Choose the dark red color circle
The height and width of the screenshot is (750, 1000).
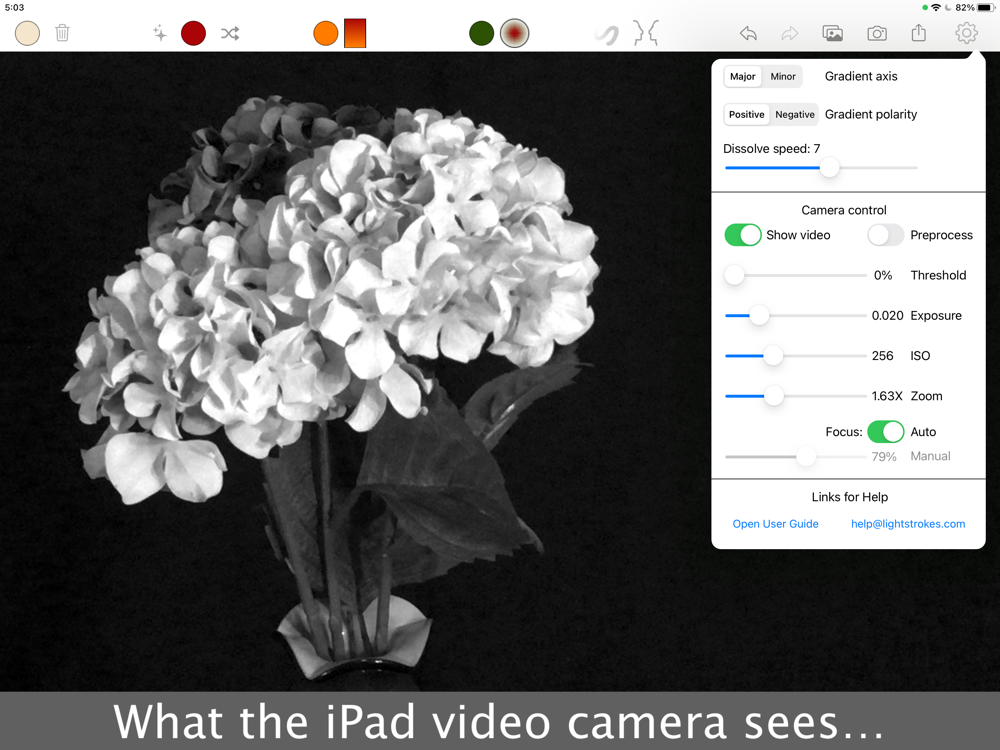193,33
